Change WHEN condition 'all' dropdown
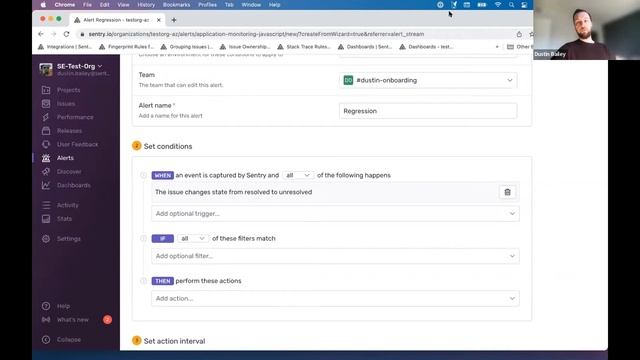640x360 pixels. coord(298,175)
